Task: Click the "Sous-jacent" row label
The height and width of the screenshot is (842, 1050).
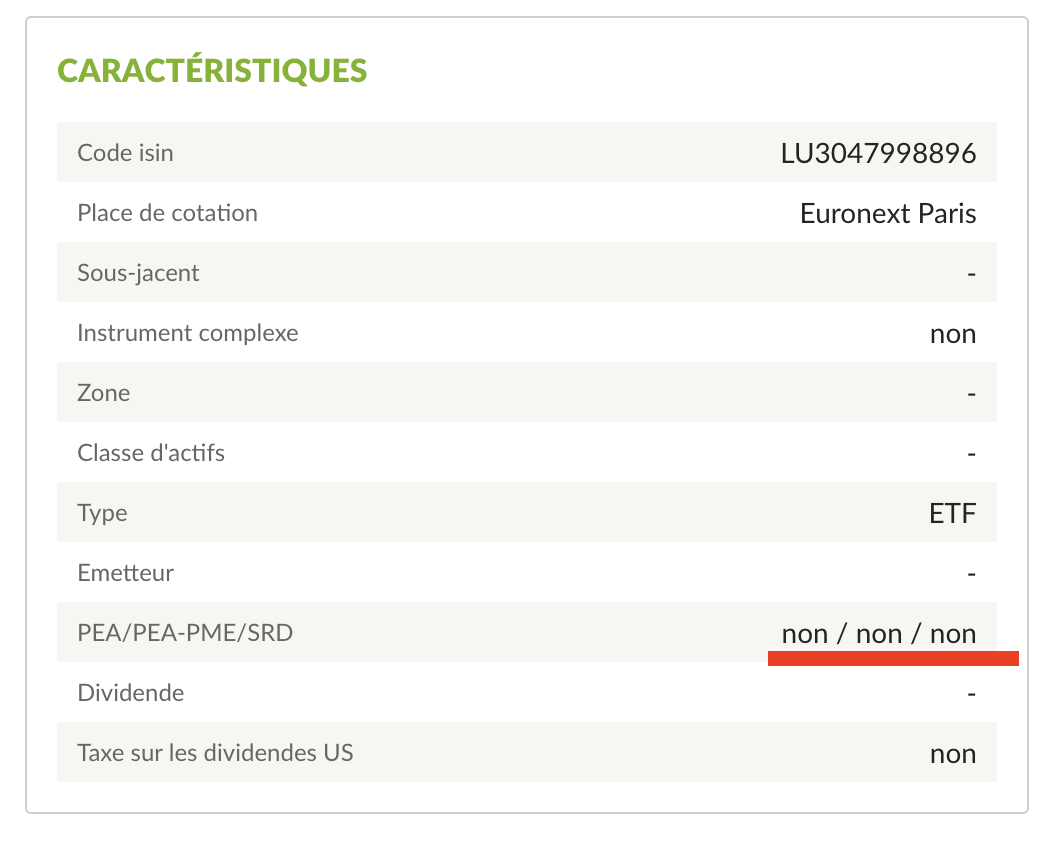Action: (138, 273)
